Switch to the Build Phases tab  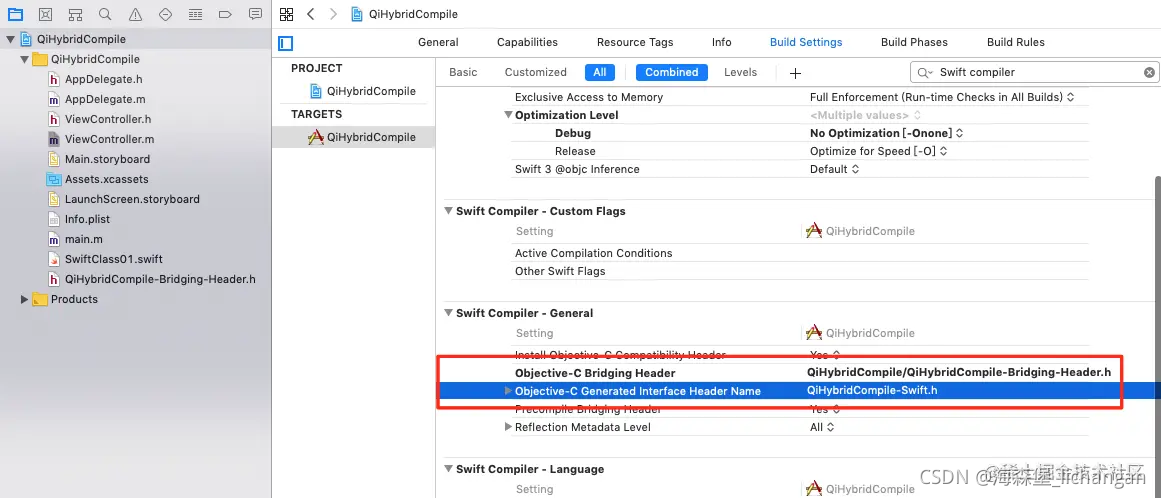pos(914,42)
